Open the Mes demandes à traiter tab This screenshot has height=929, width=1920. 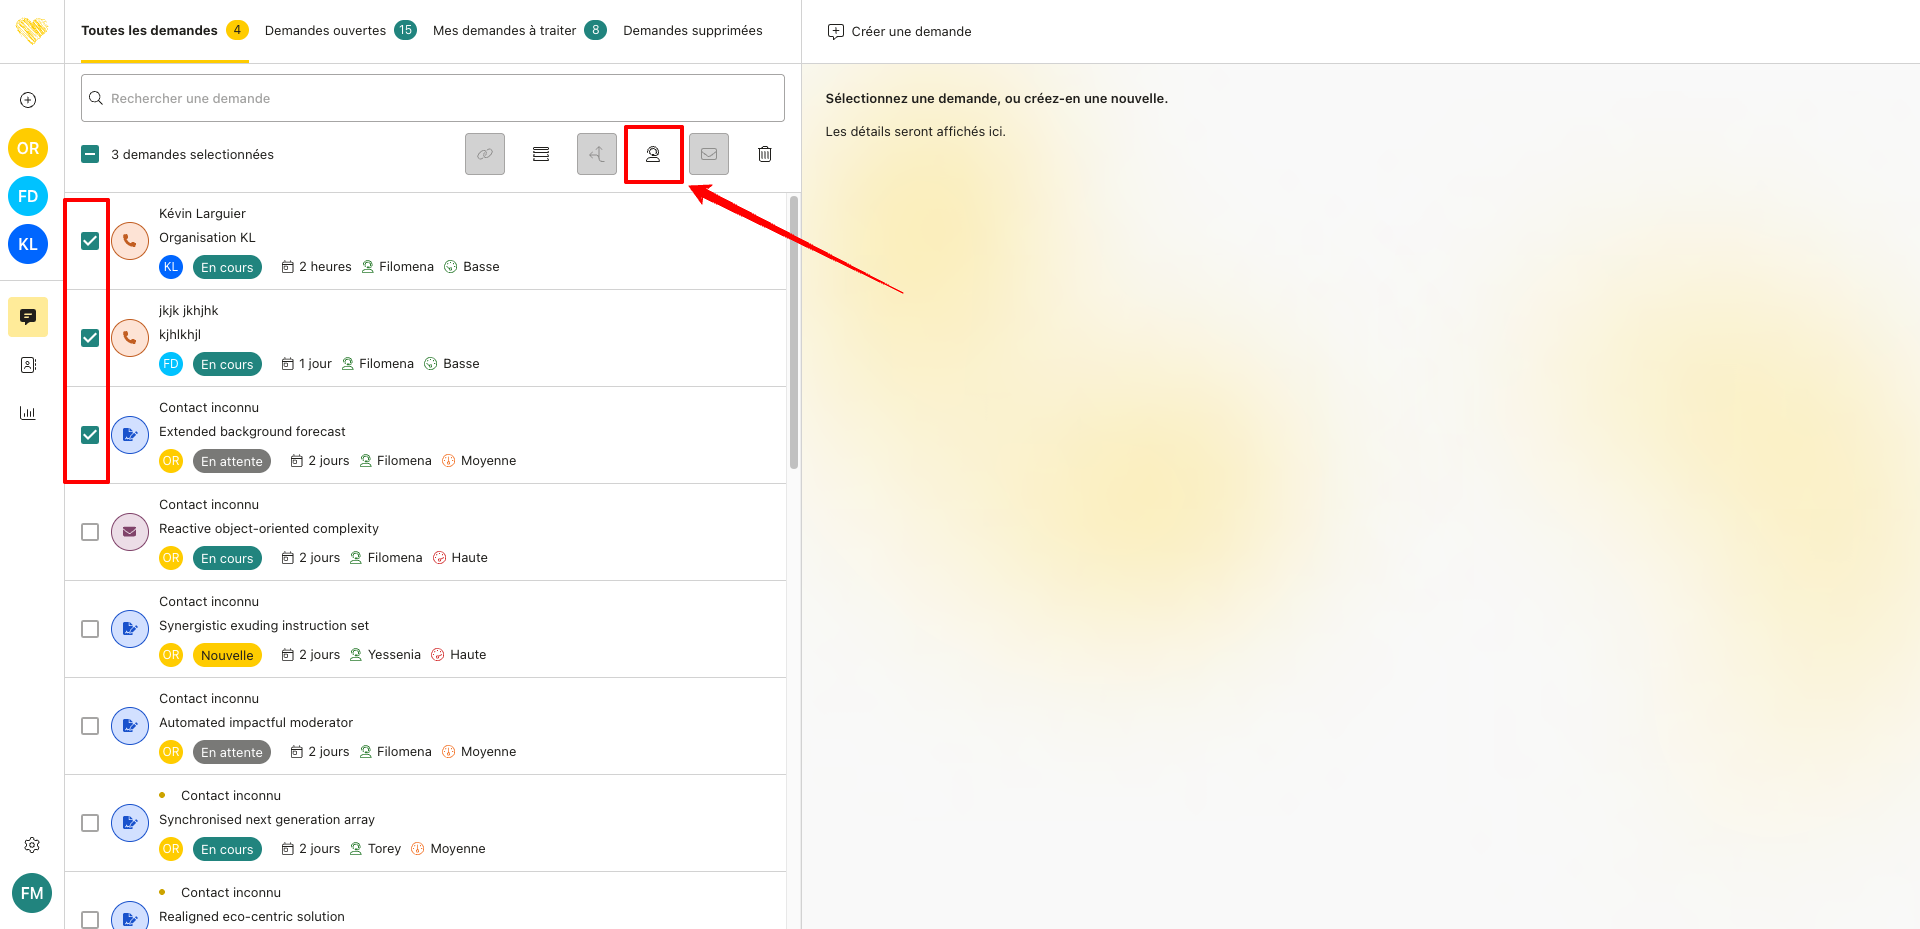pos(504,31)
